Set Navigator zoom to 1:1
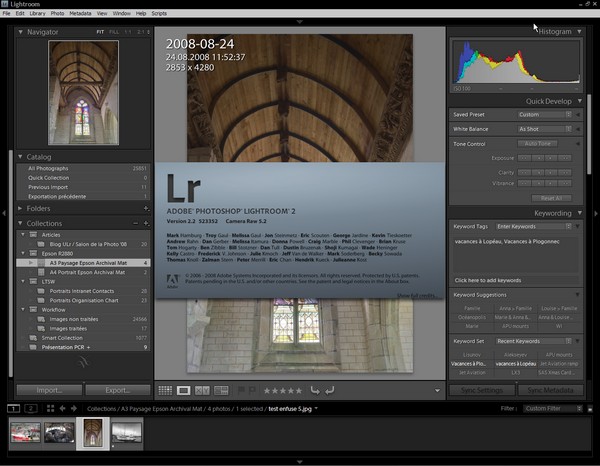 (128, 32)
